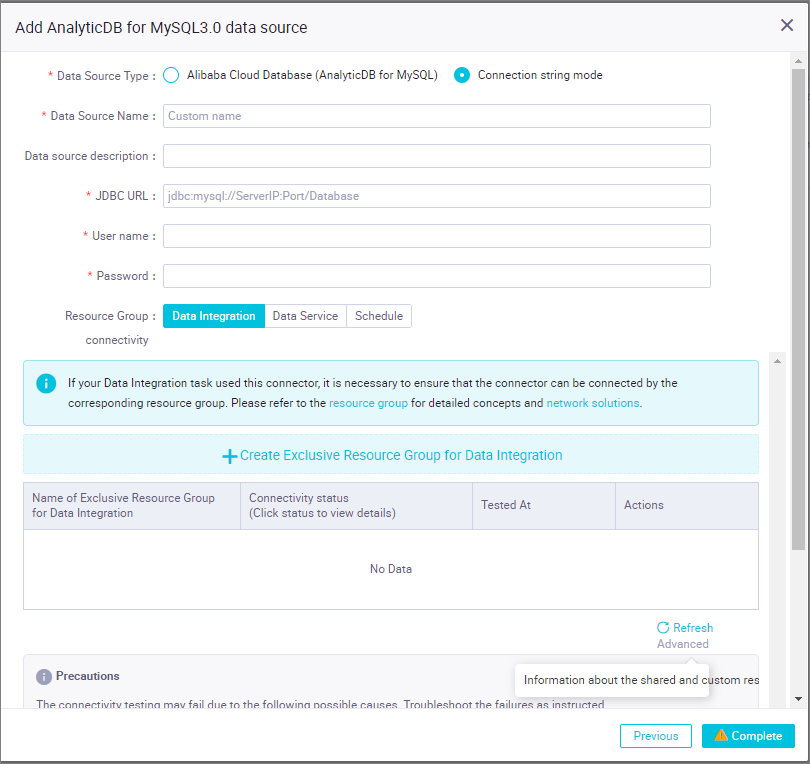Click the plus icon to create resource group
The width and height of the screenshot is (810, 764).
click(229, 456)
